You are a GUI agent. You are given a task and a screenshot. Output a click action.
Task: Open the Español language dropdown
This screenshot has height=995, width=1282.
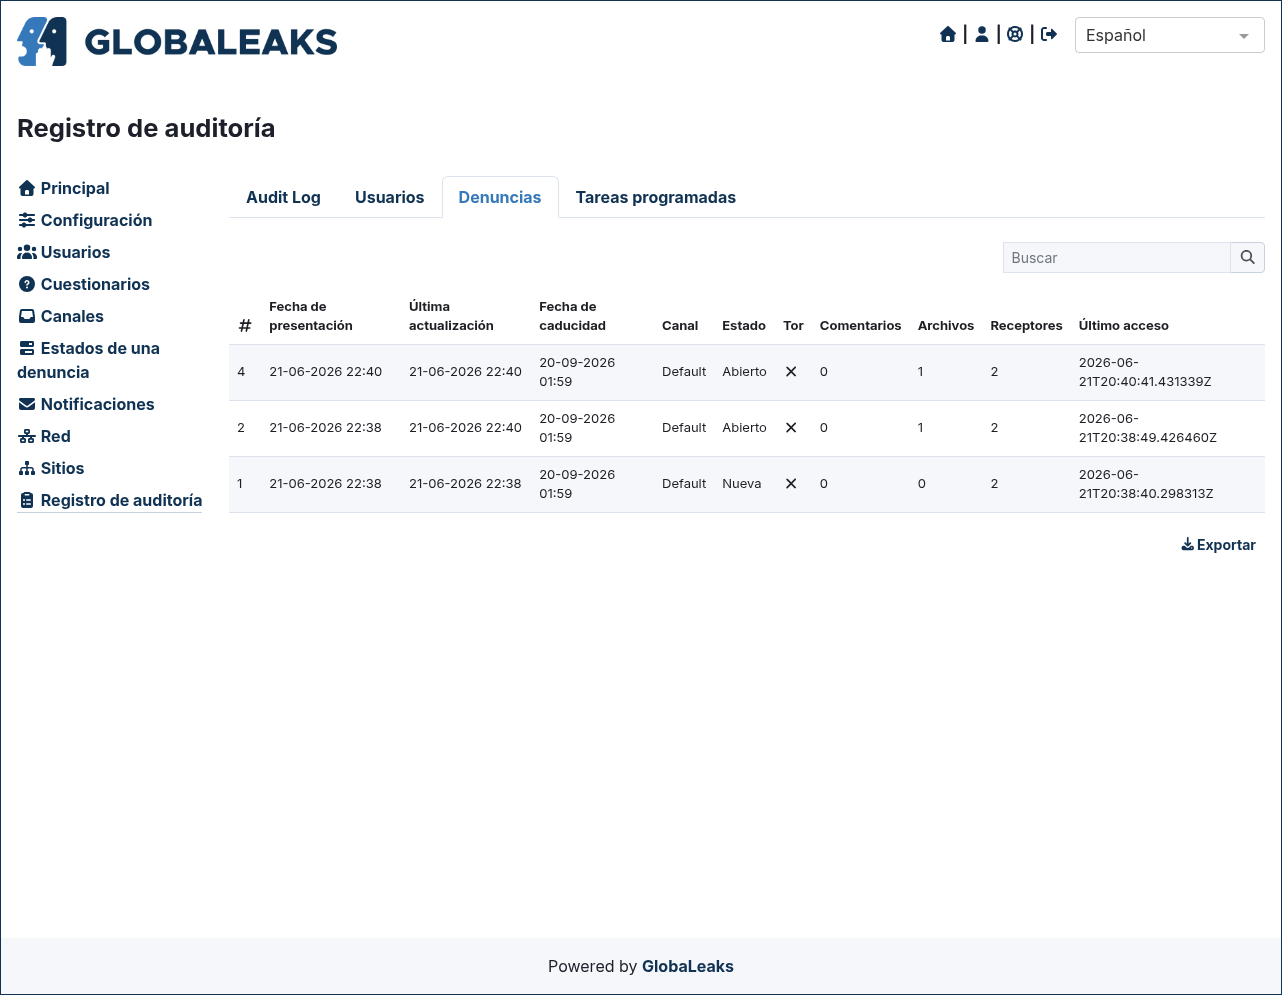click(x=1169, y=35)
